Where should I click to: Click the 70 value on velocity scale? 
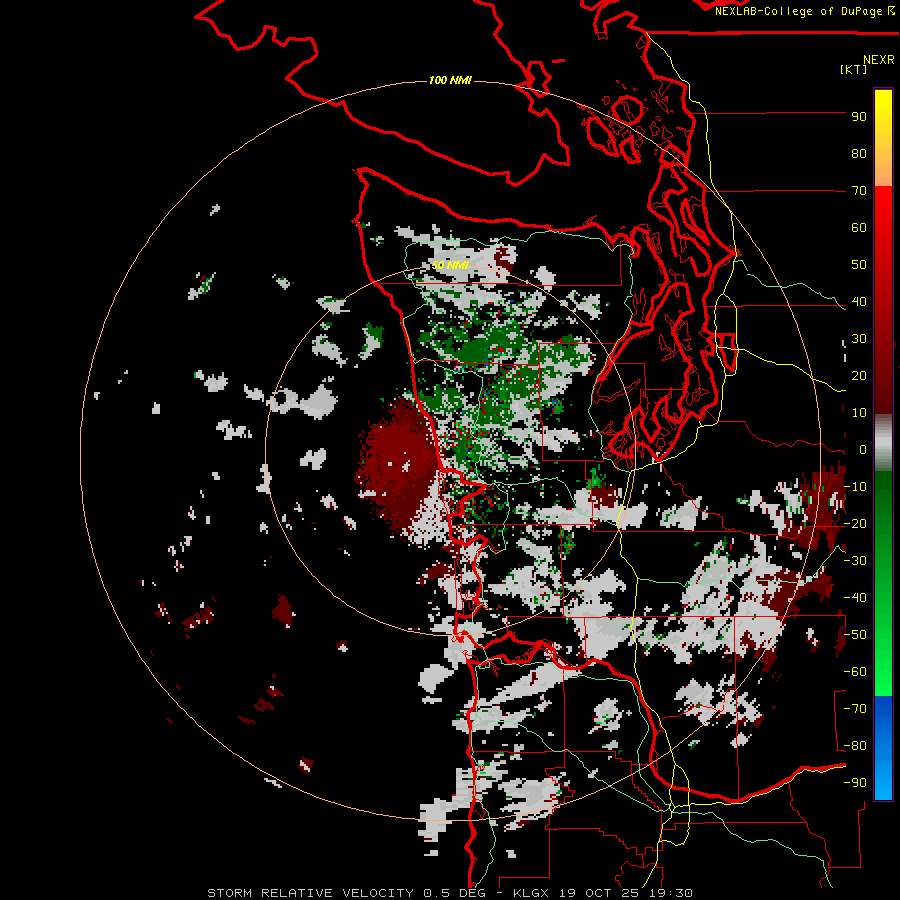click(x=859, y=191)
